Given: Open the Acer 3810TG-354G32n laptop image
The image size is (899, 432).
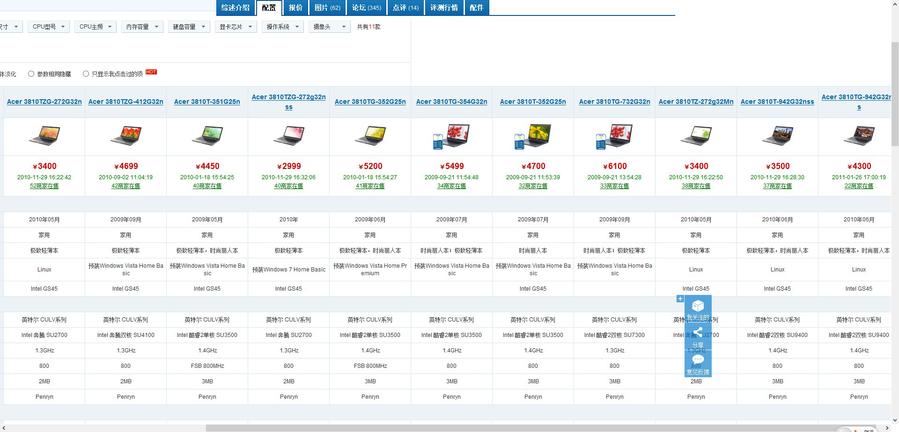Looking at the screenshot, I should (451, 135).
